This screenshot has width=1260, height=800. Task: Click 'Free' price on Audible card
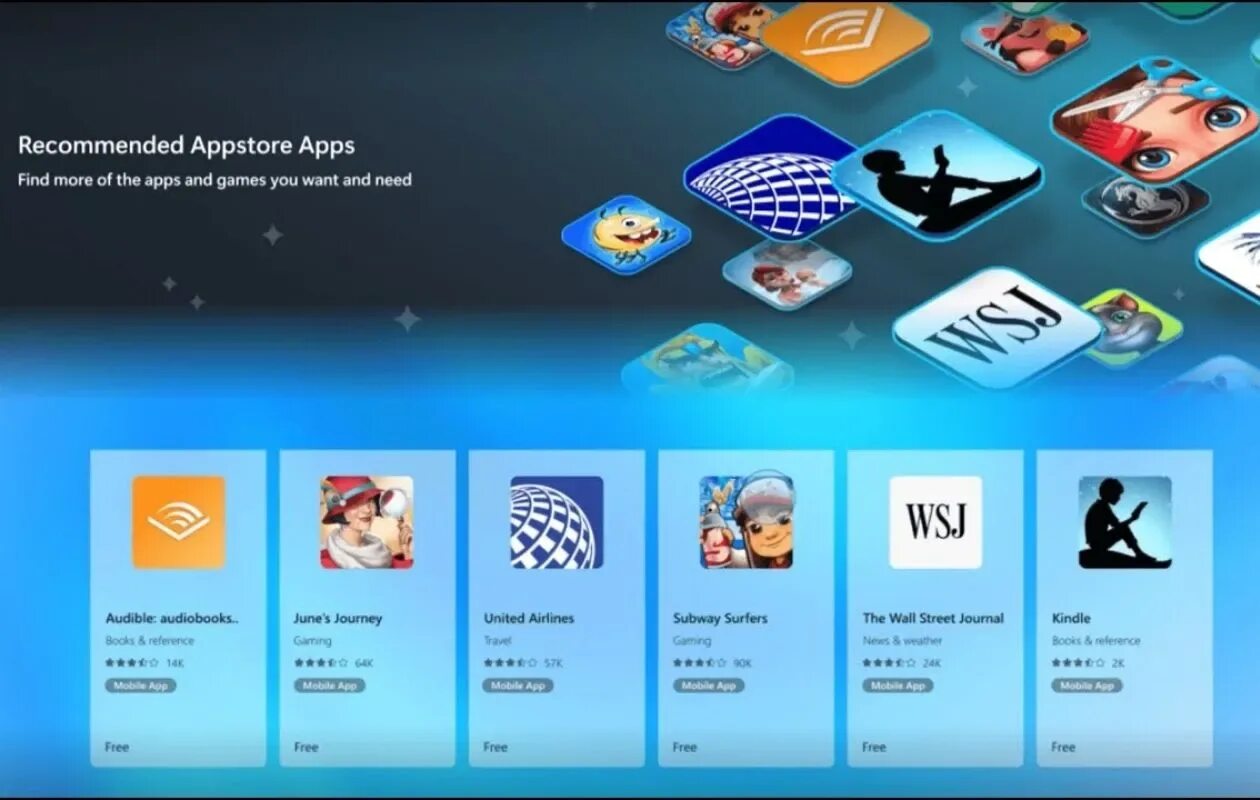[117, 747]
